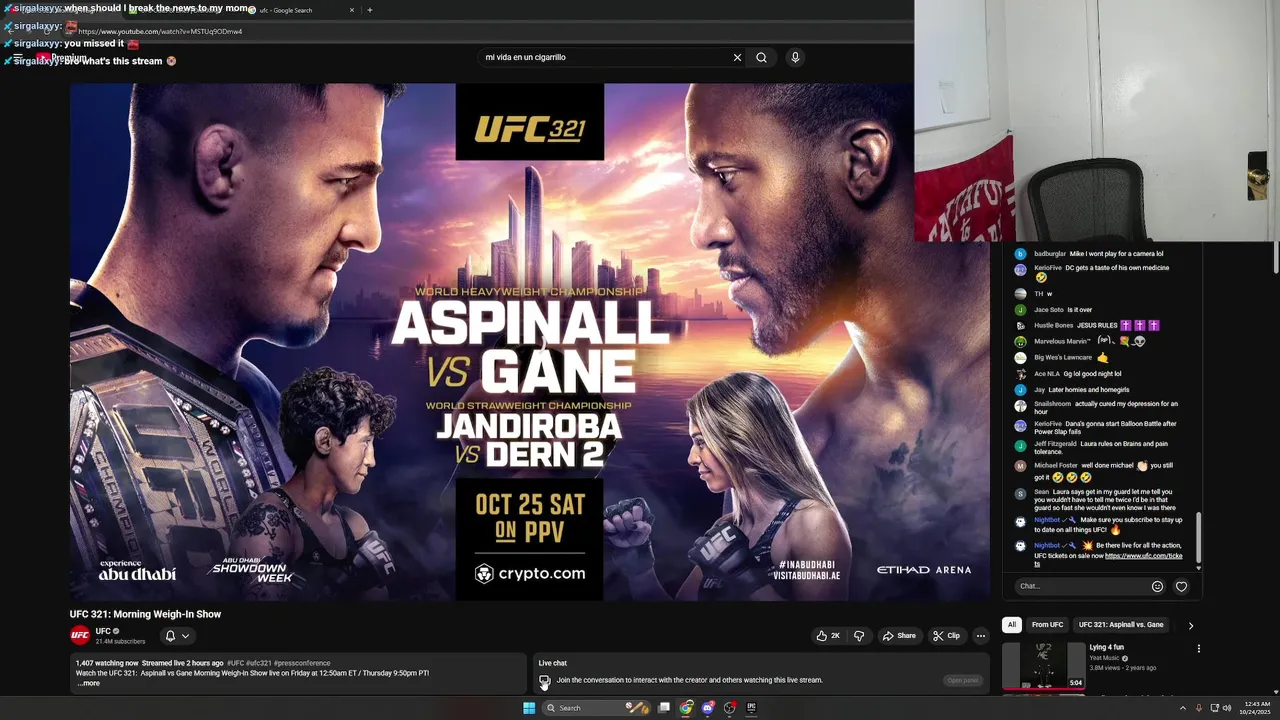
Task: Dislike the video with thumbs down
Action: point(858,636)
